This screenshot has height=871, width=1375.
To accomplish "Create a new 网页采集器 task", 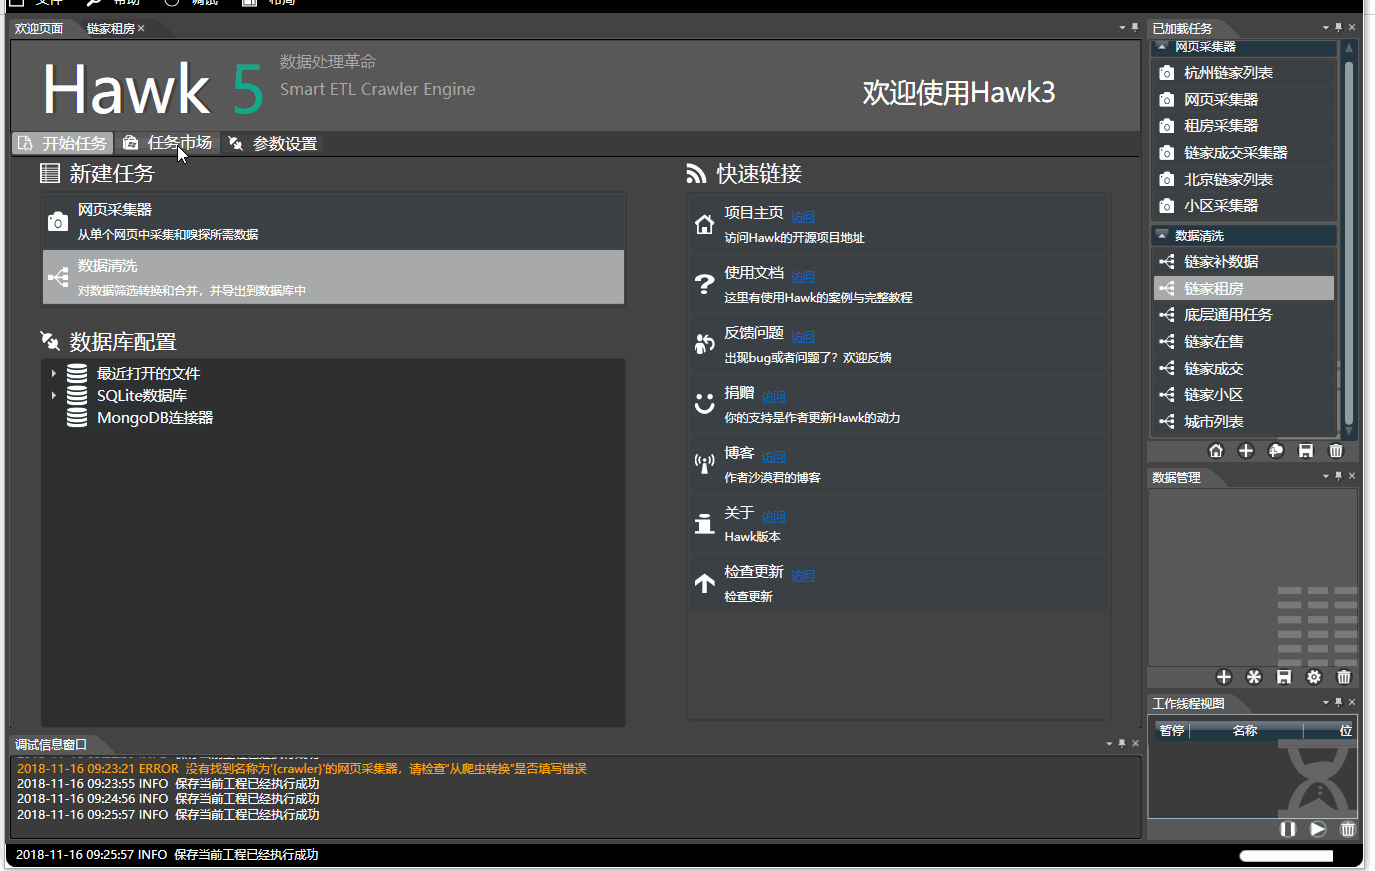I will (x=333, y=221).
